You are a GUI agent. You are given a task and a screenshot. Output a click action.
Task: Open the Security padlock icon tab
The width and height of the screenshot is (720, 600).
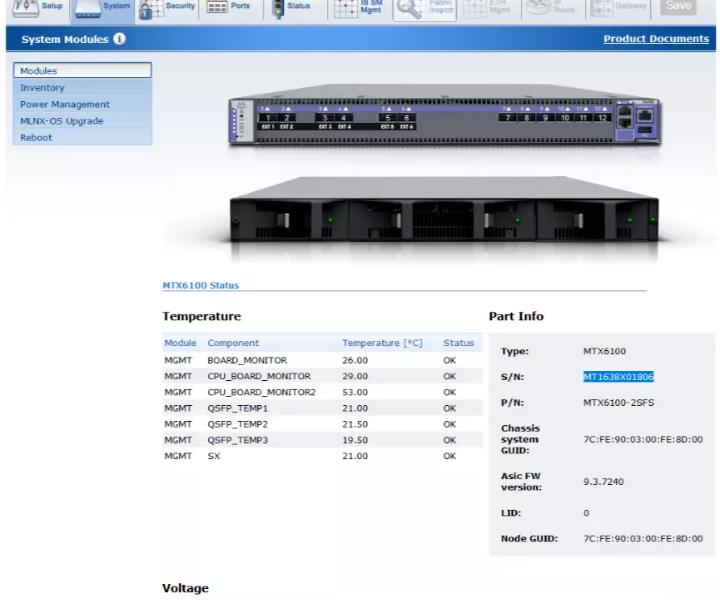click(x=151, y=9)
